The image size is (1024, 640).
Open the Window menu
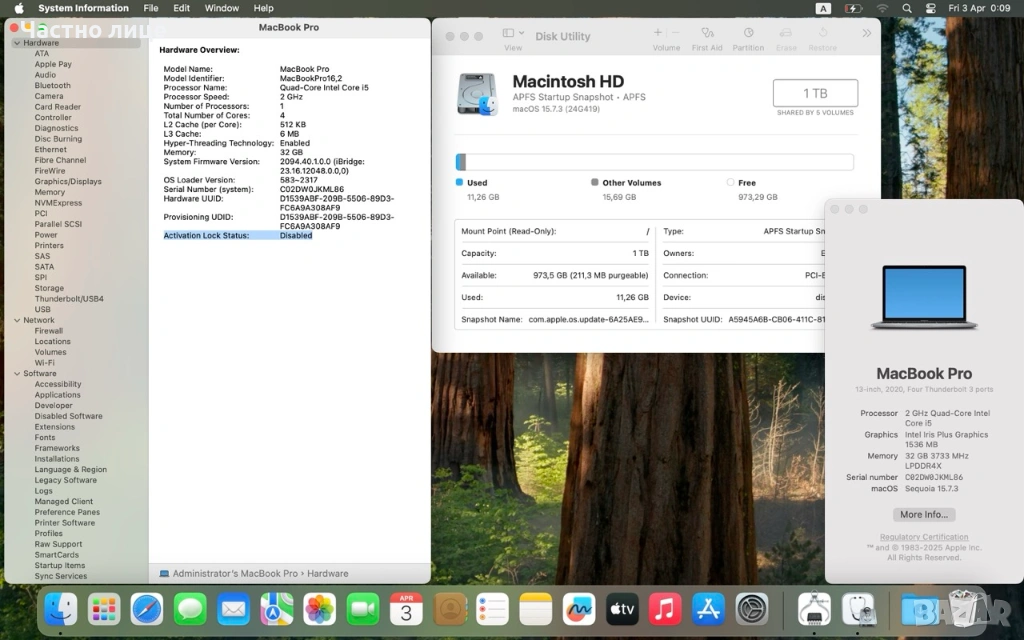click(221, 8)
